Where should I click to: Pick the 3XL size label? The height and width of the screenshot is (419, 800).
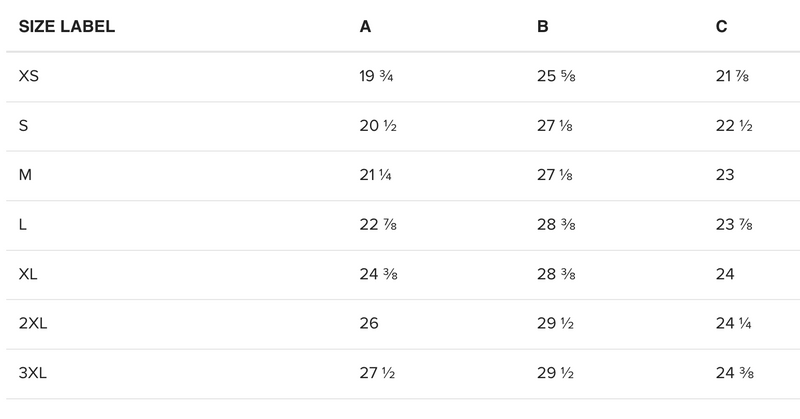pyautogui.click(x=34, y=374)
